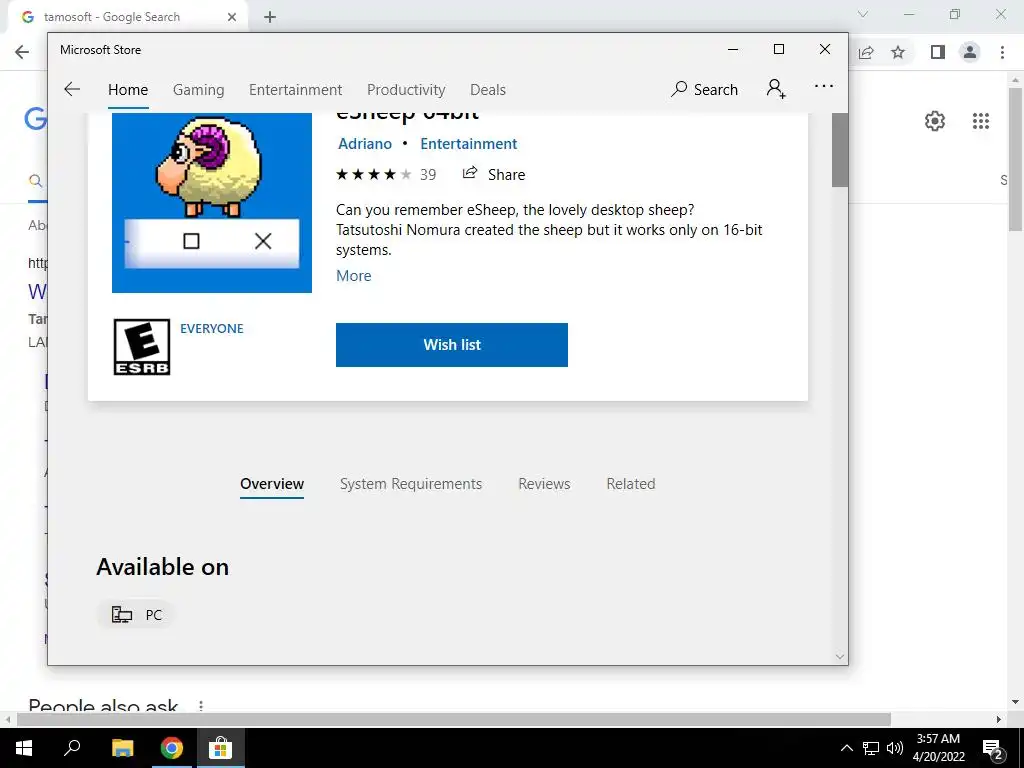Click the 39 ratings count

click(x=428, y=174)
